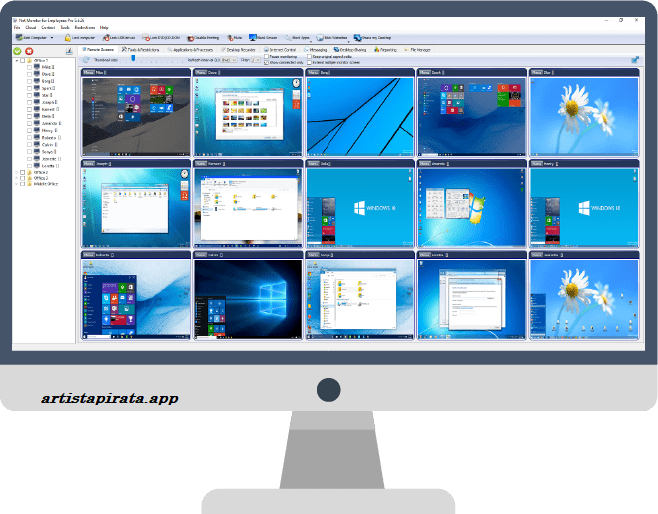Click Menu button on Dave's thumbnail

[x=201, y=72]
